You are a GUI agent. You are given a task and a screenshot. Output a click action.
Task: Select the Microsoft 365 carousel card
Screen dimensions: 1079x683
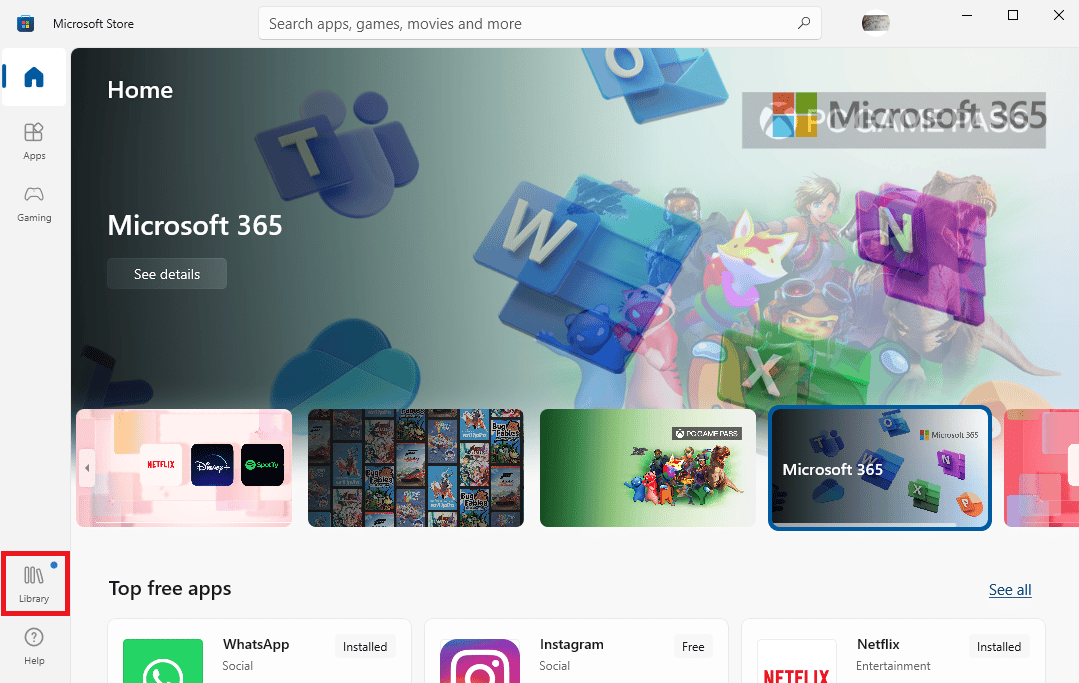(x=879, y=468)
